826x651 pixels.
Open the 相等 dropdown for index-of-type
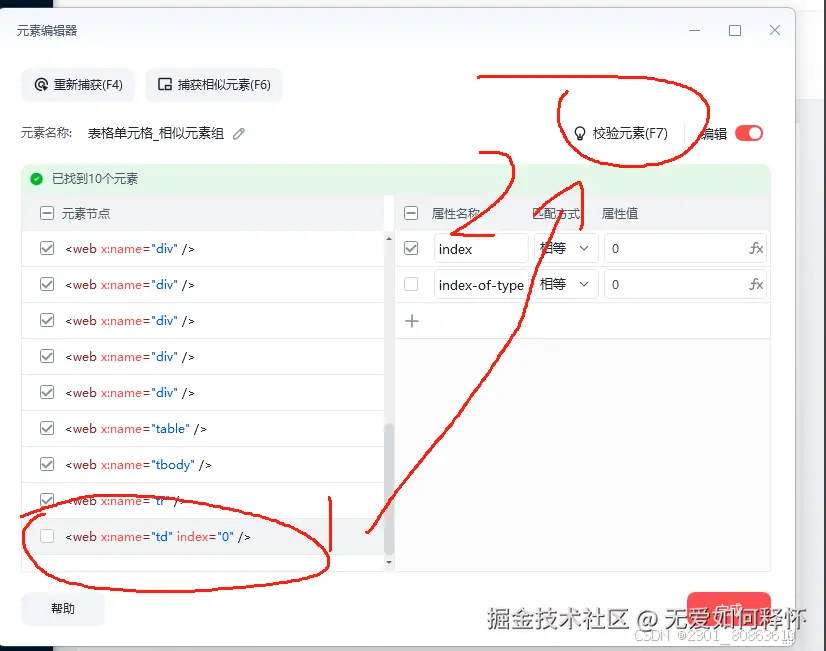coord(566,284)
